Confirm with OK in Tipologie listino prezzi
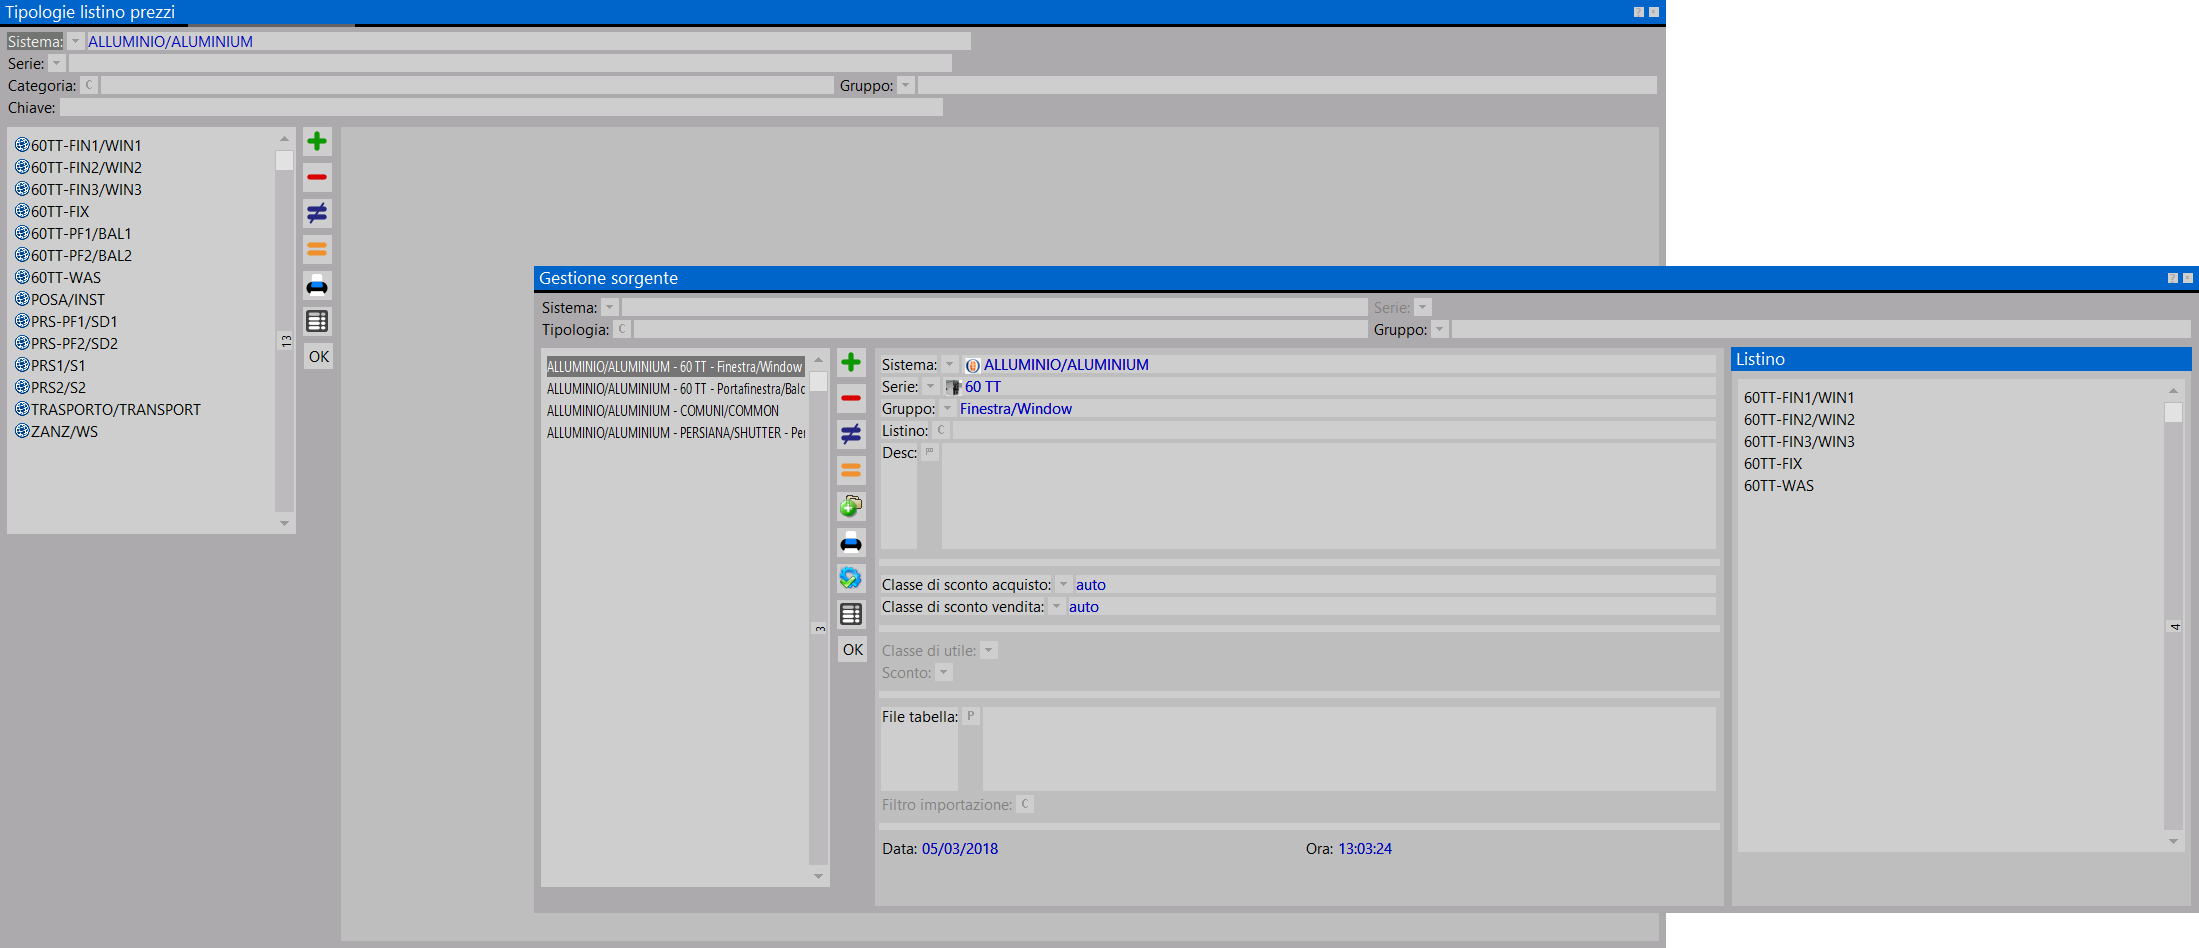The width and height of the screenshot is (2199, 948). click(x=319, y=357)
